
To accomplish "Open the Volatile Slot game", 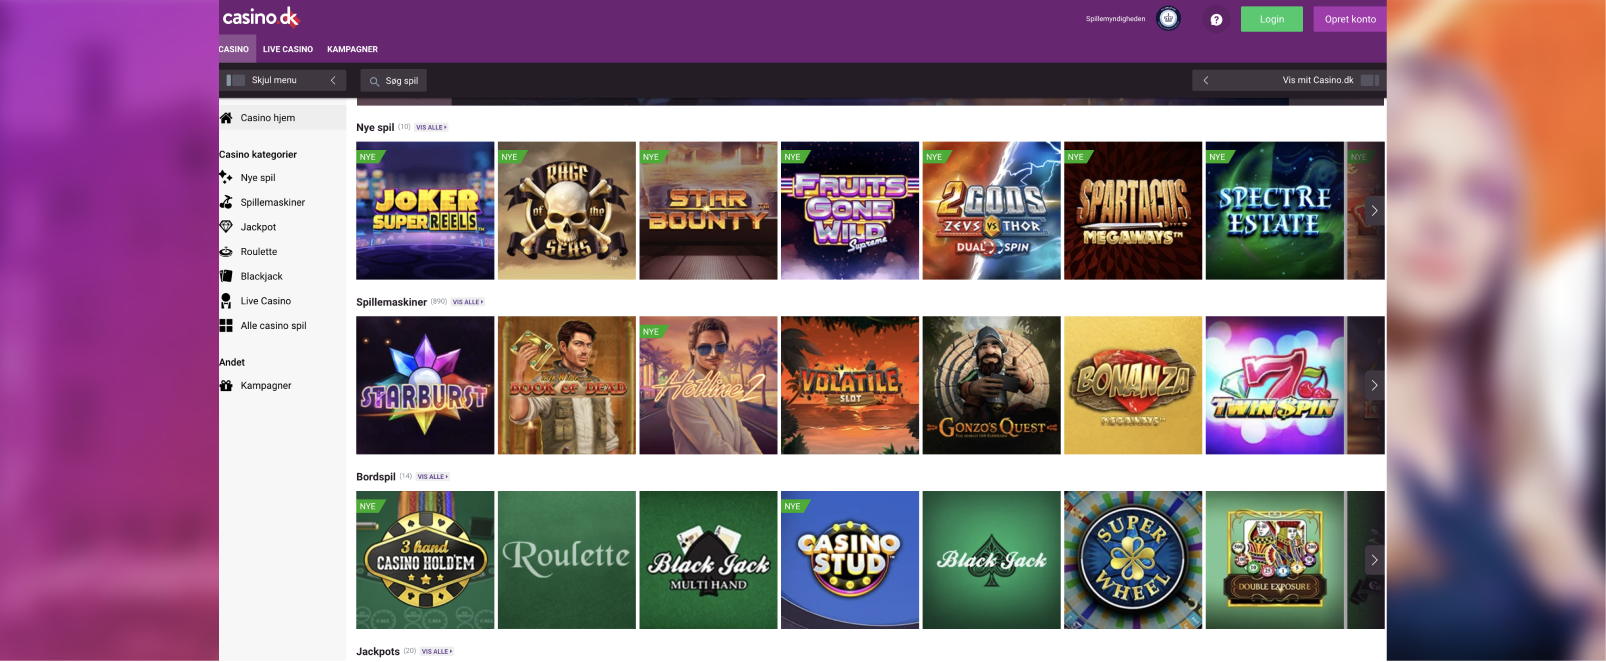I will click(x=850, y=386).
